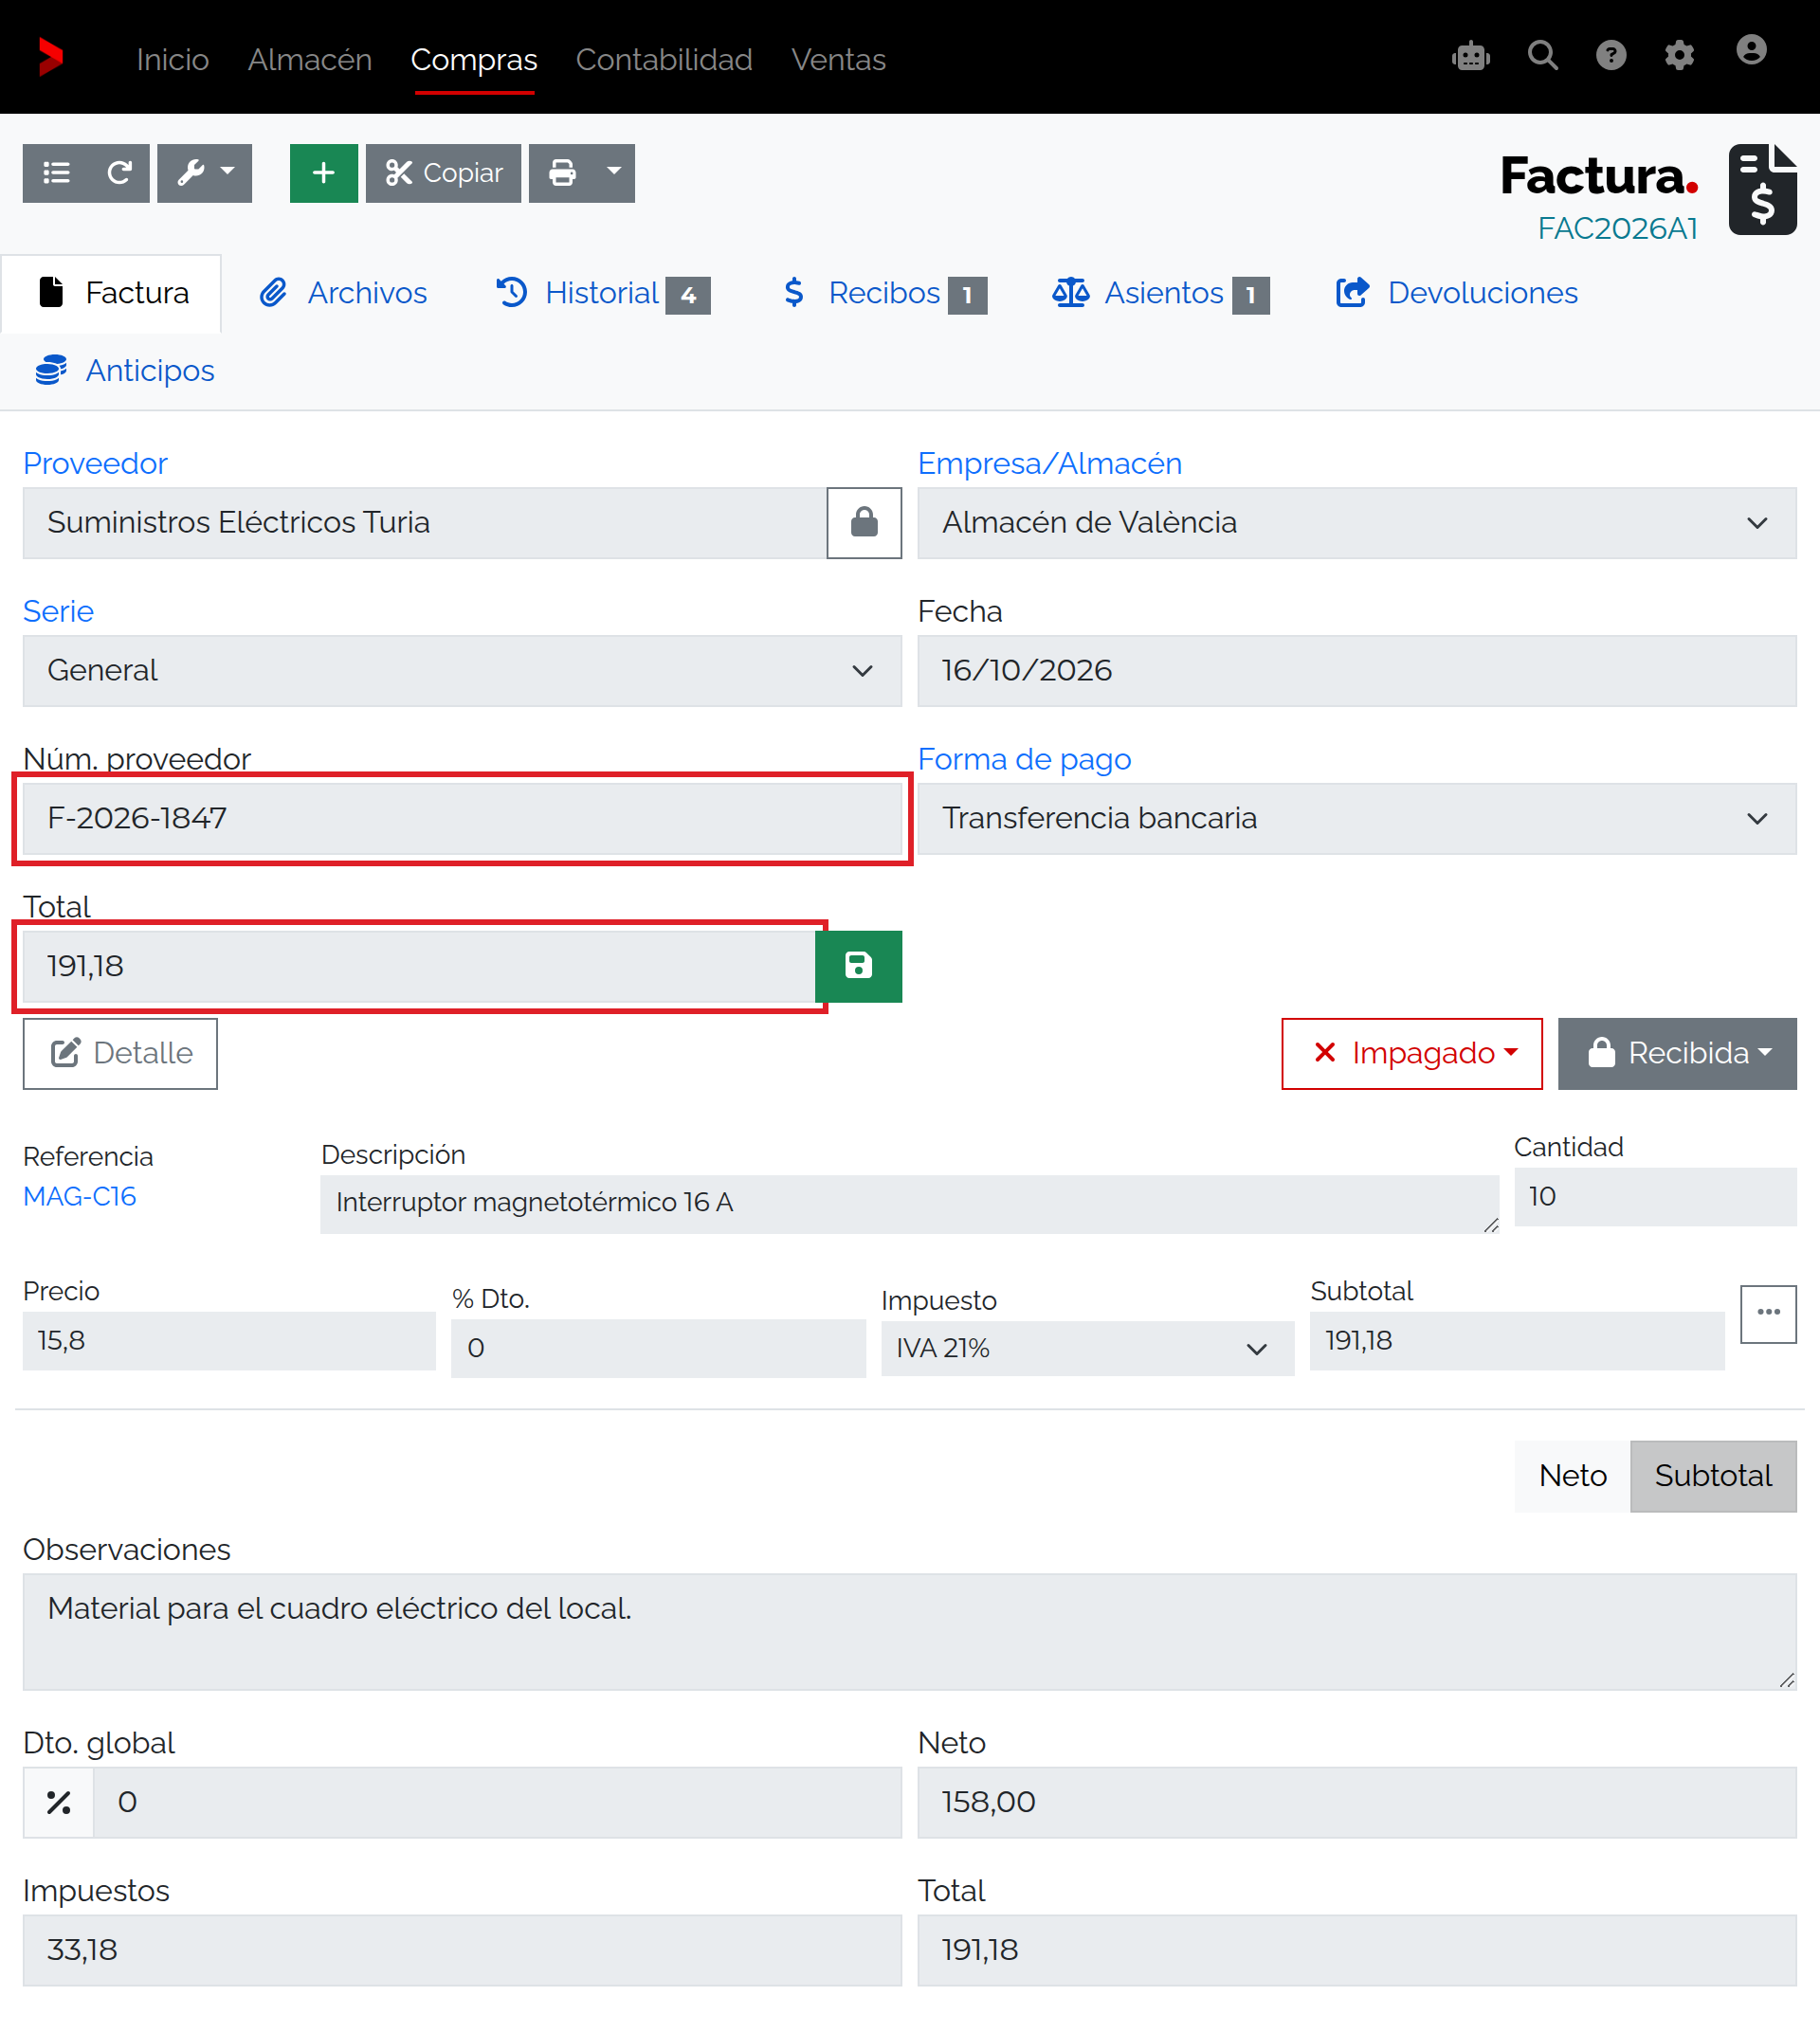Open the Empresa/Almacén dropdown

tap(1357, 522)
